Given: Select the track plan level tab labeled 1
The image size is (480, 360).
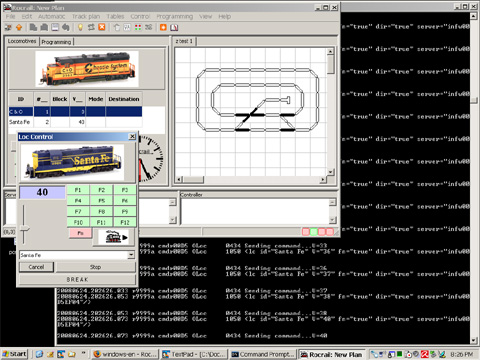Looking at the screenshot, I should click(x=184, y=41).
